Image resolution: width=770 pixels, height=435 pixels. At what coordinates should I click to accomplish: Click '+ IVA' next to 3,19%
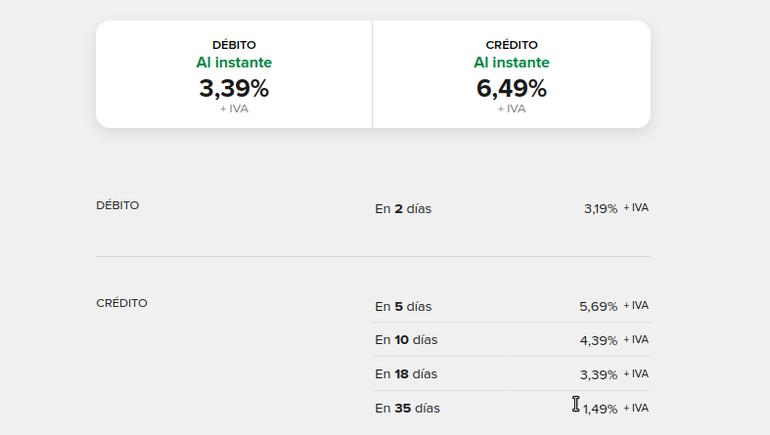pos(636,208)
